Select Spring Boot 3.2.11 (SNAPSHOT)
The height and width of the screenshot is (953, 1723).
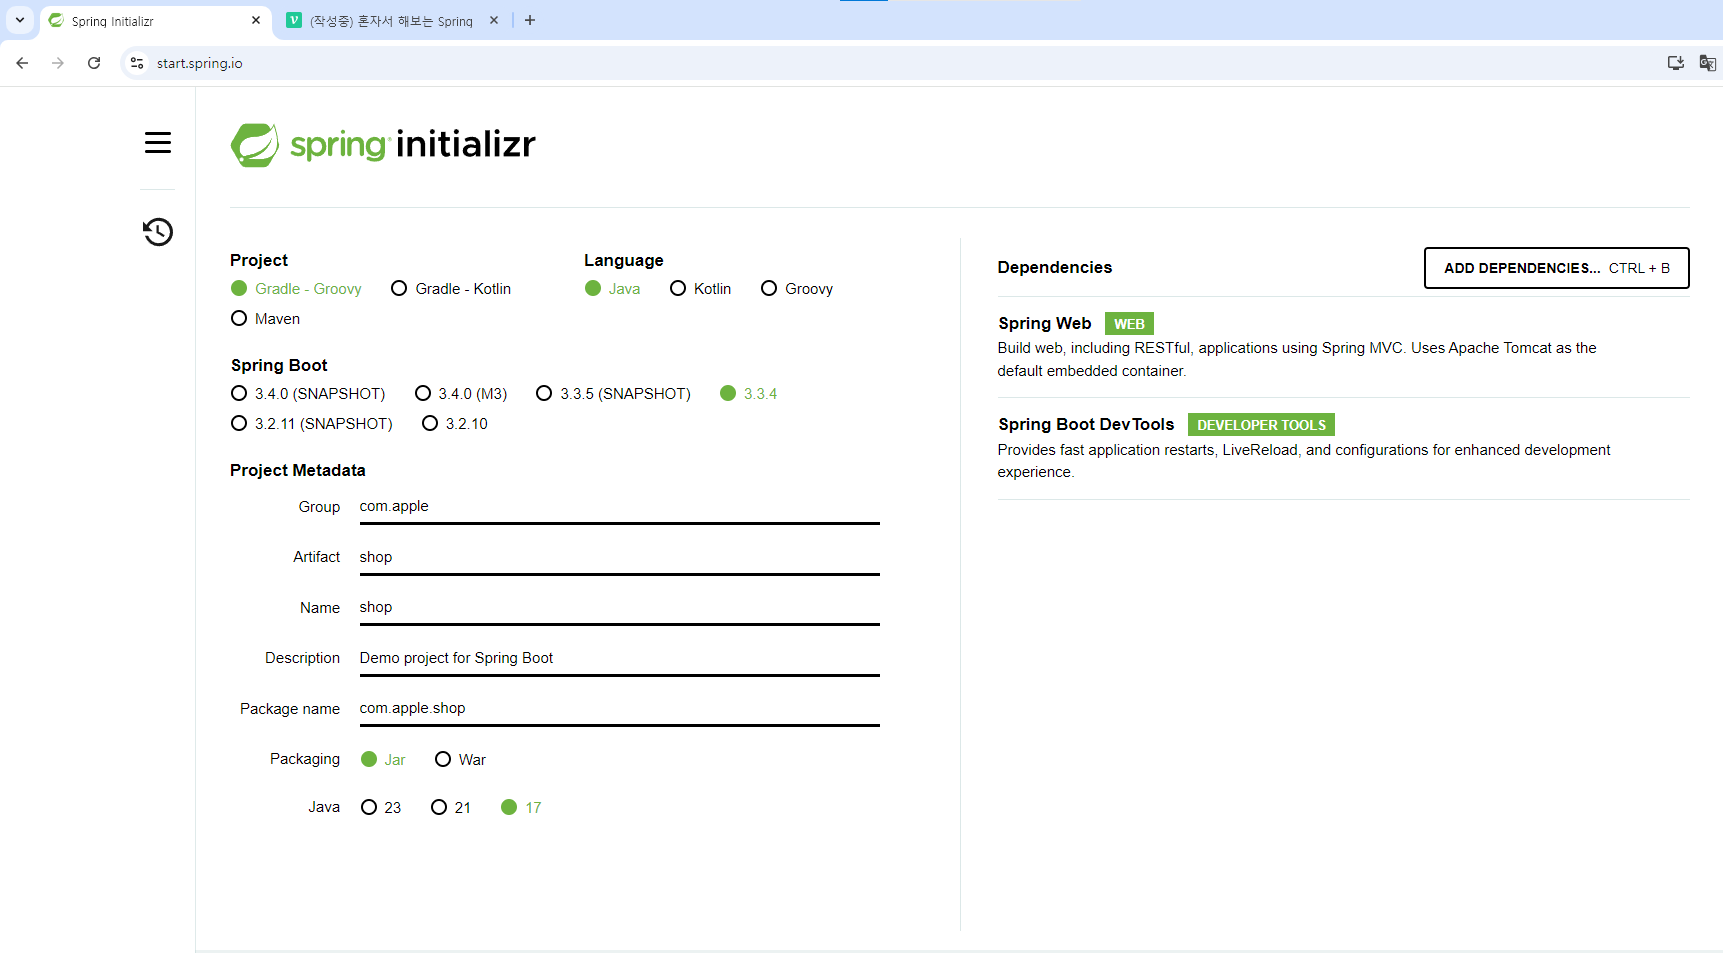[x=312, y=424]
